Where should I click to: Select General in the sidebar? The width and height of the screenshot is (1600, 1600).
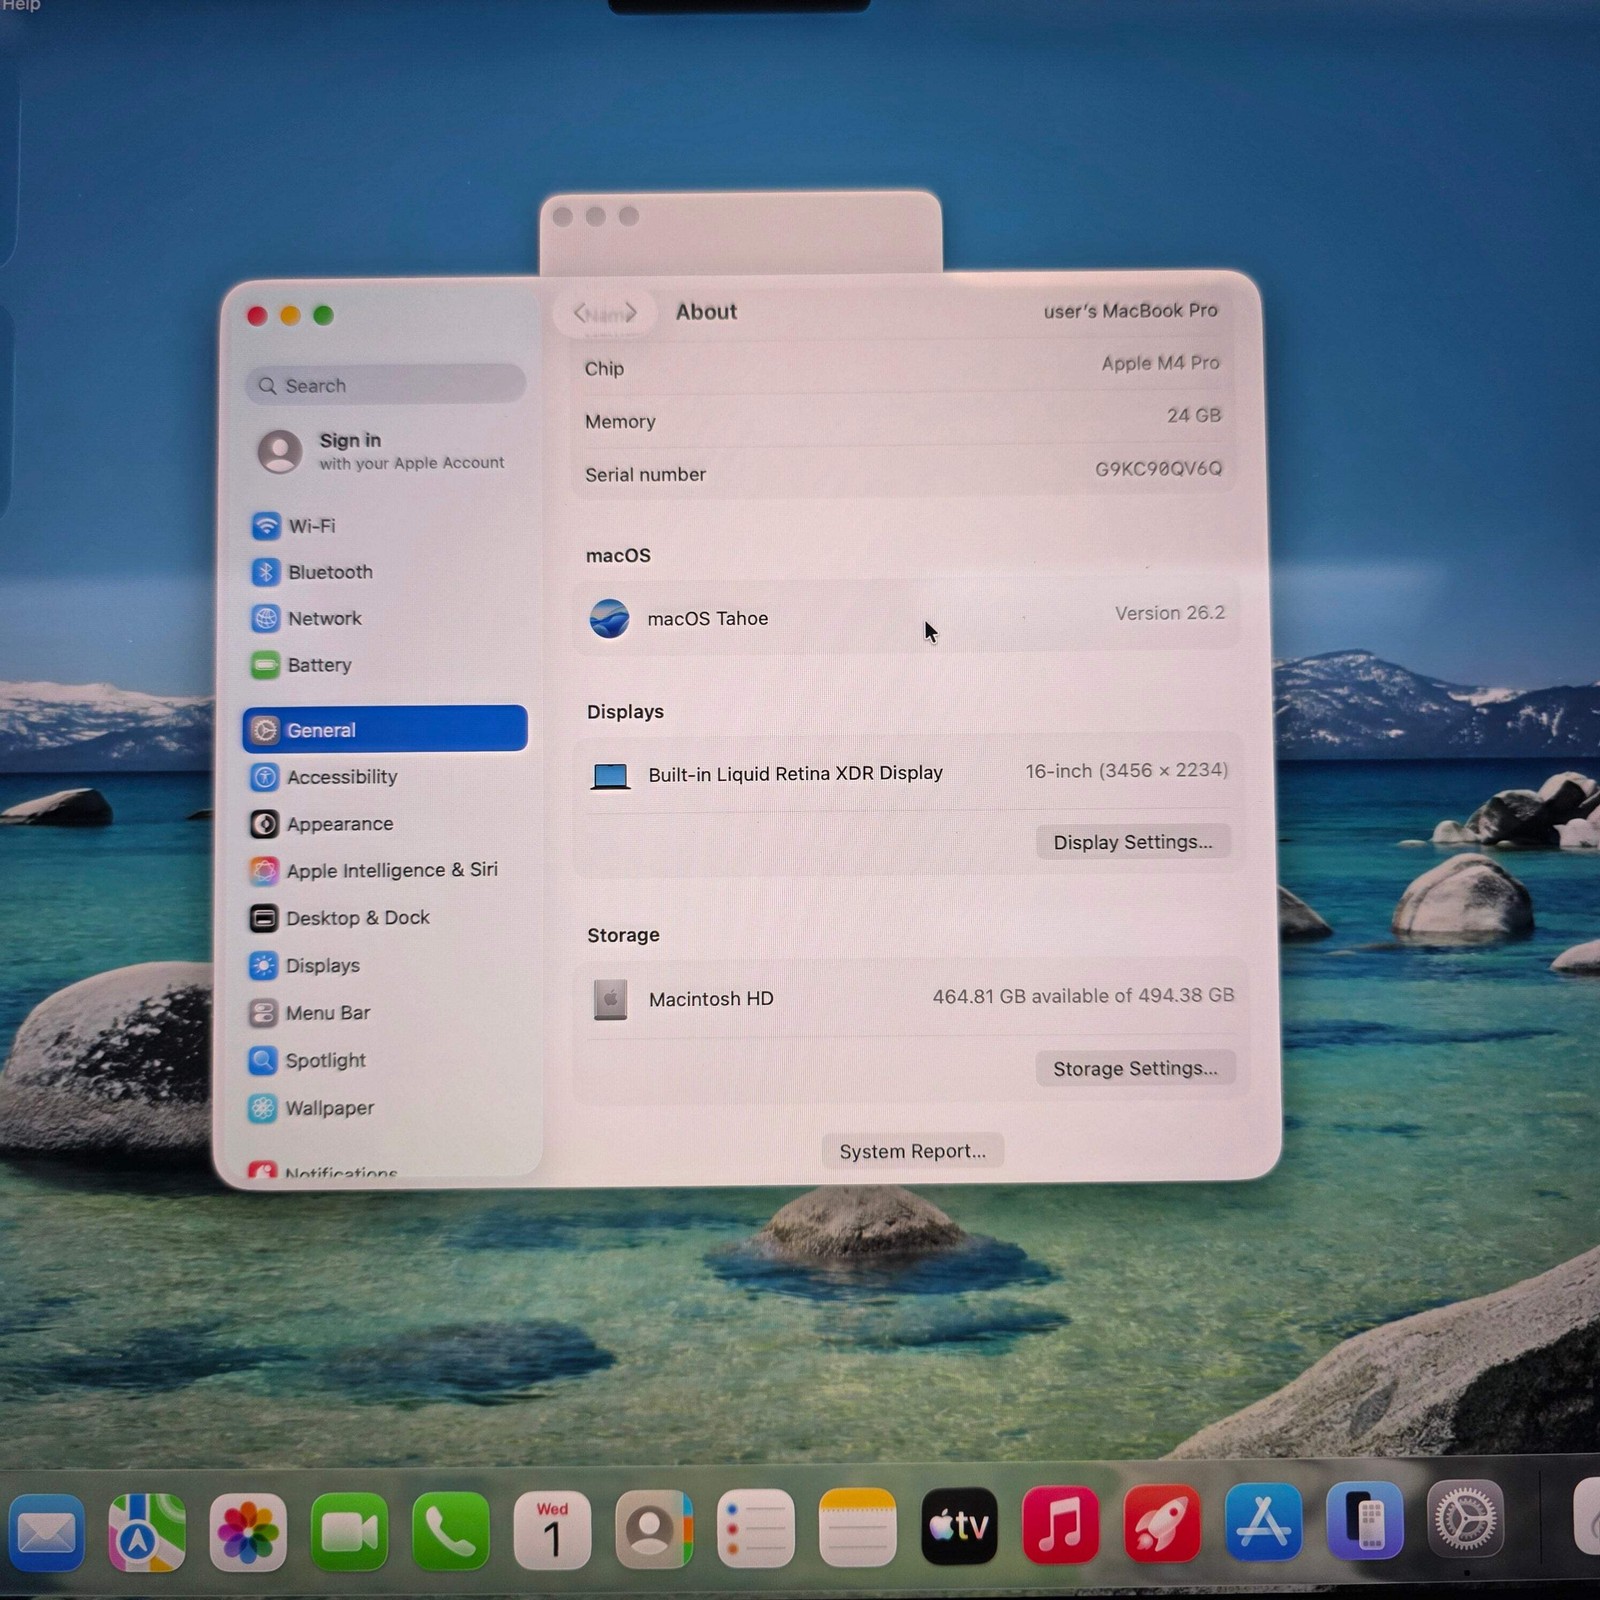click(385, 729)
